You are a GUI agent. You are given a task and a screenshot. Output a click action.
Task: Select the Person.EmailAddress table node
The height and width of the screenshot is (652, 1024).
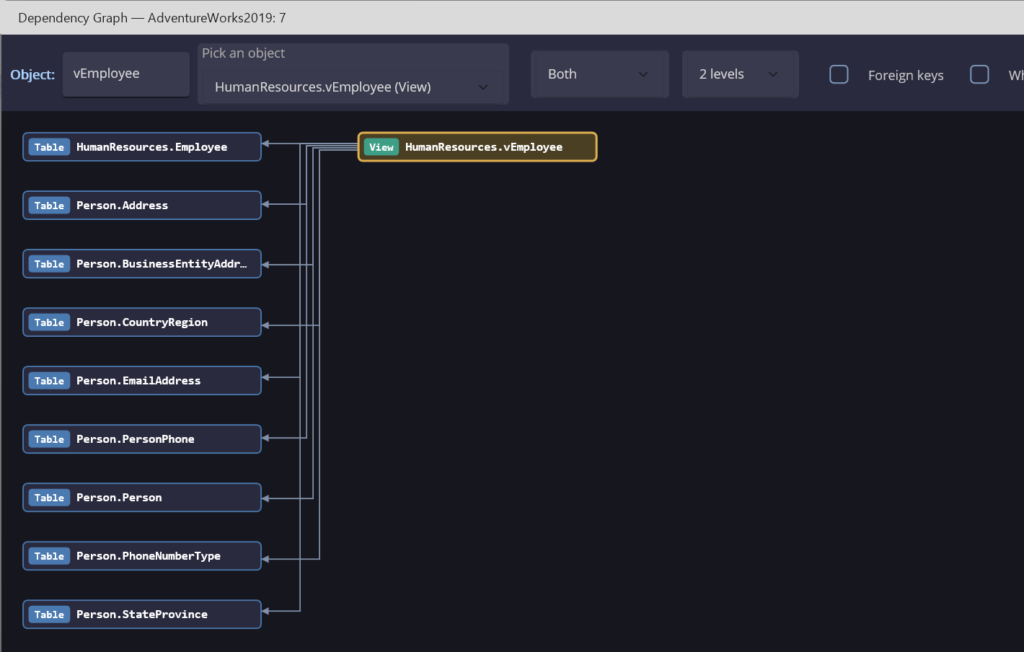pyautogui.click(x=142, y=380)
